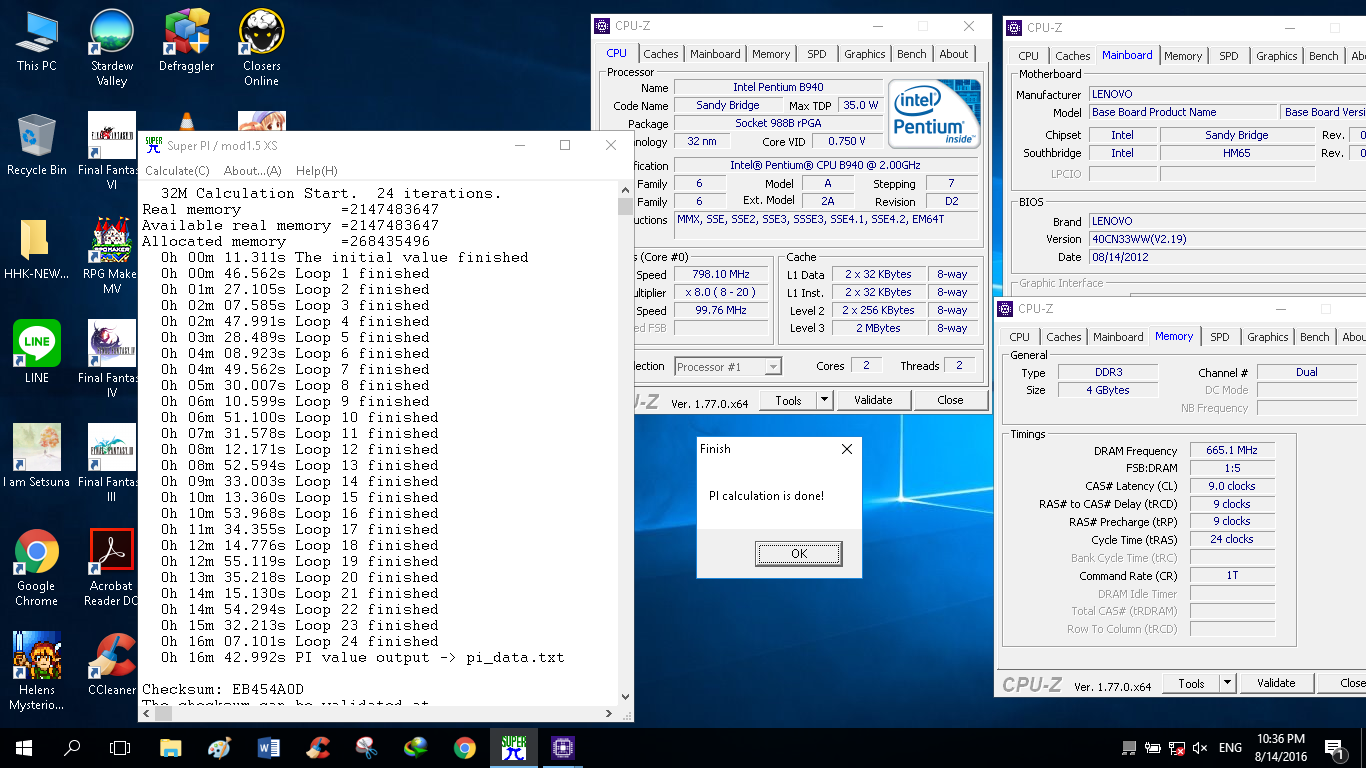Open the HHK-NEW folder on desktop

37,250
